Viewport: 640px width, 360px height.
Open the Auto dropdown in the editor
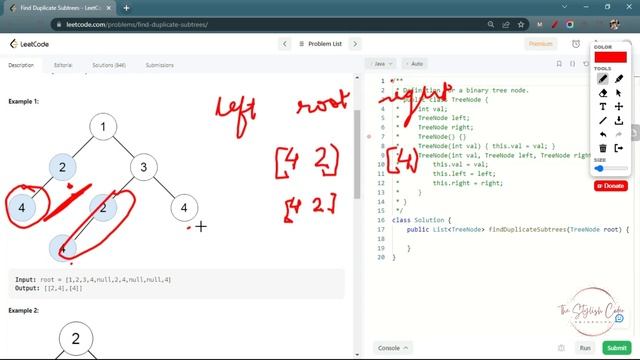(x=414, y=64)
